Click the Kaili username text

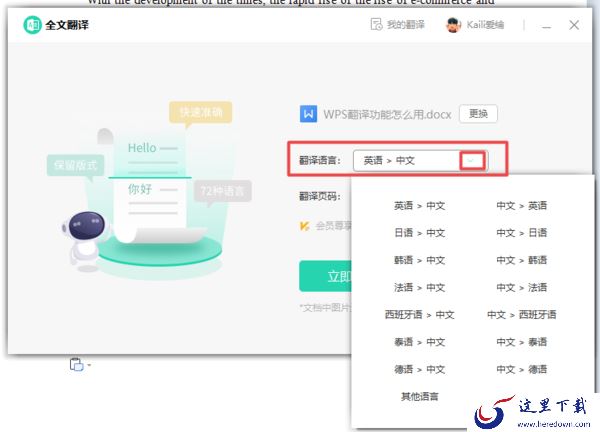pos(485,25)
